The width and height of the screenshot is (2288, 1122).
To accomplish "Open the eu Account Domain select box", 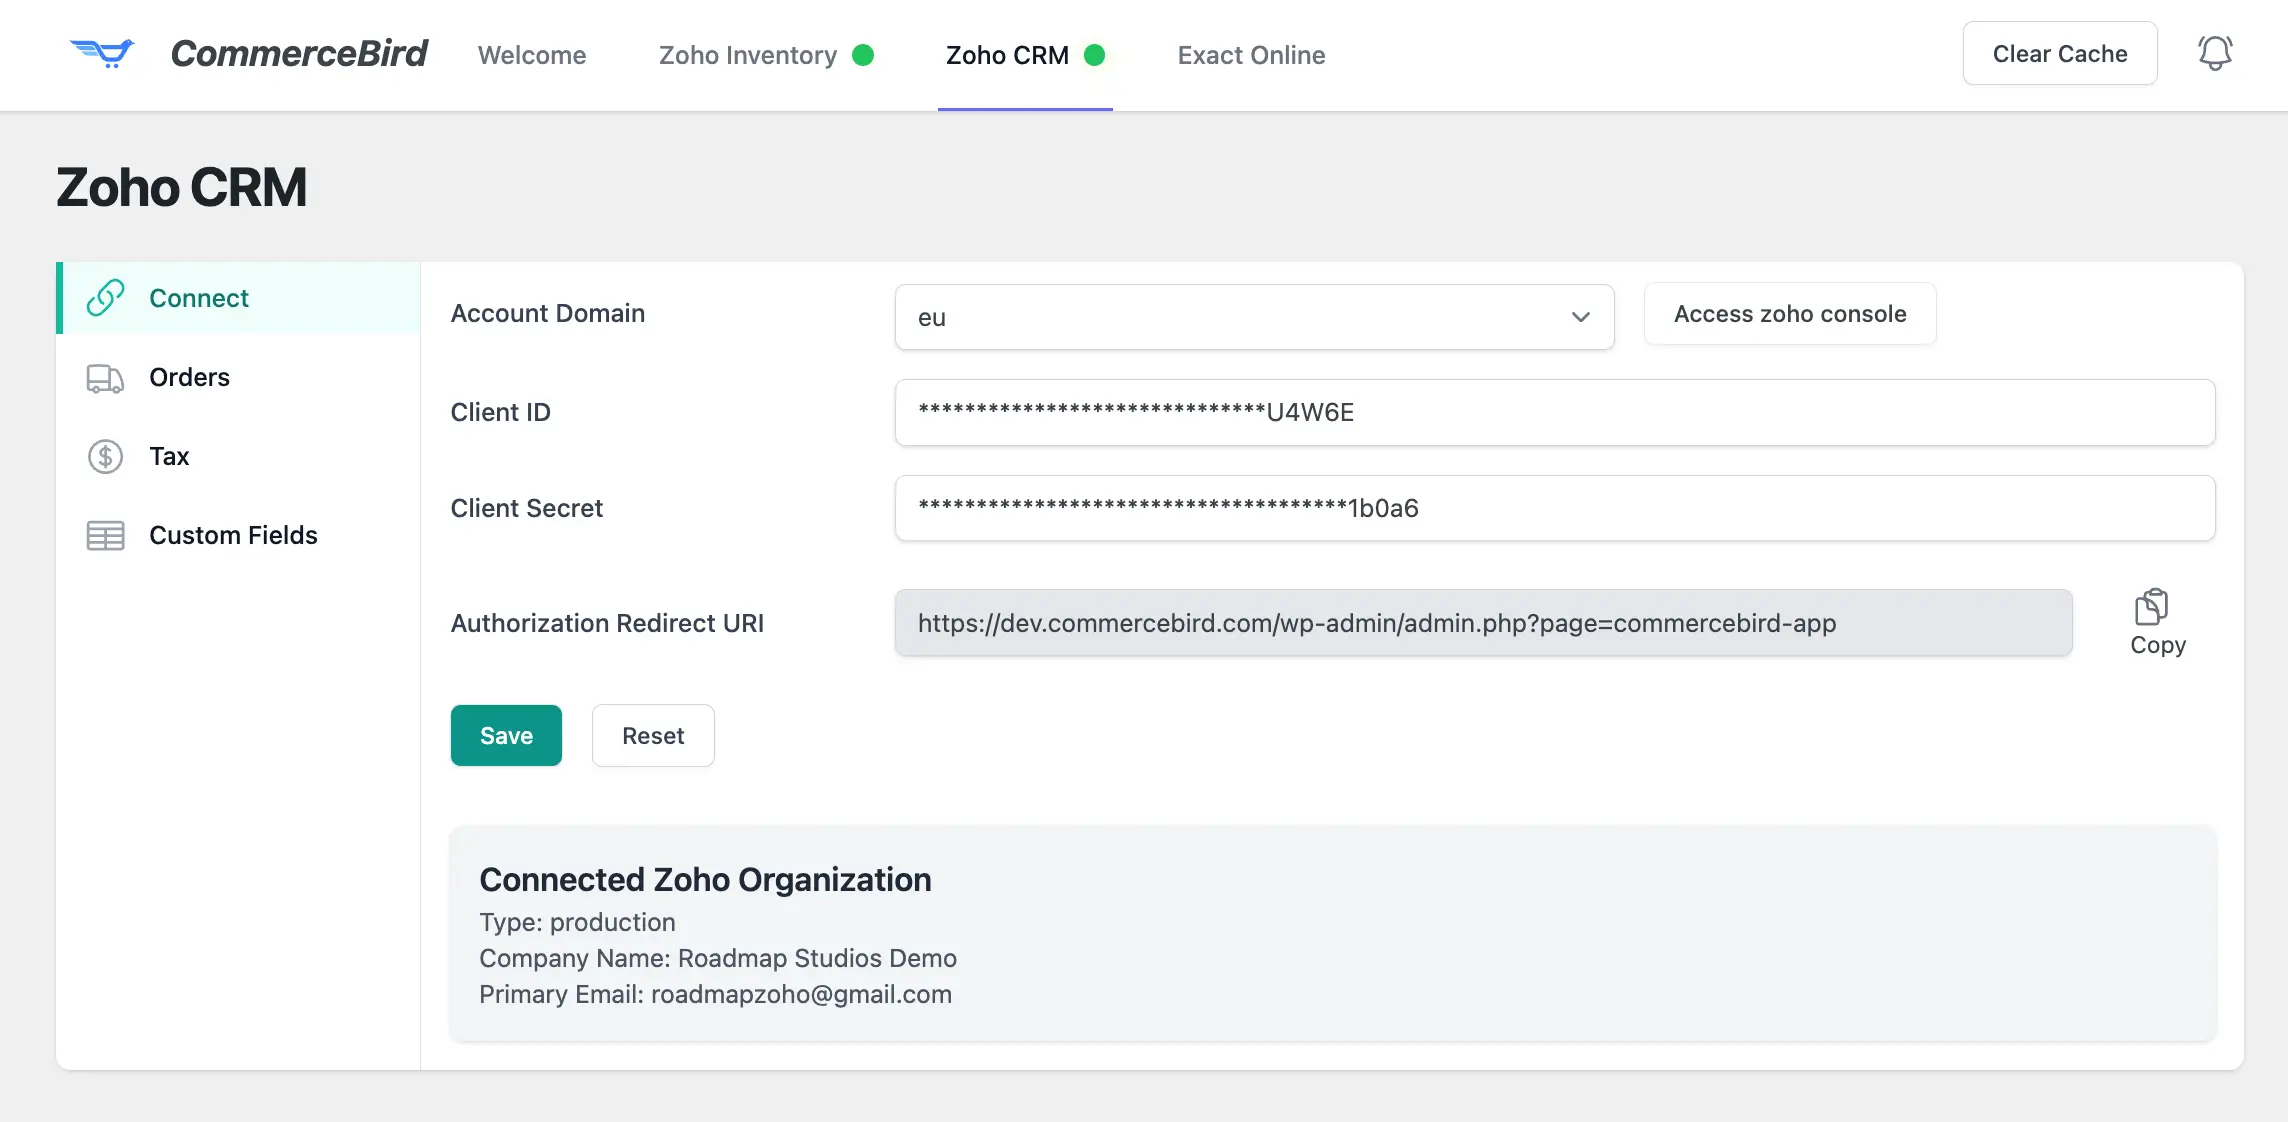I will coord(1230,317).
